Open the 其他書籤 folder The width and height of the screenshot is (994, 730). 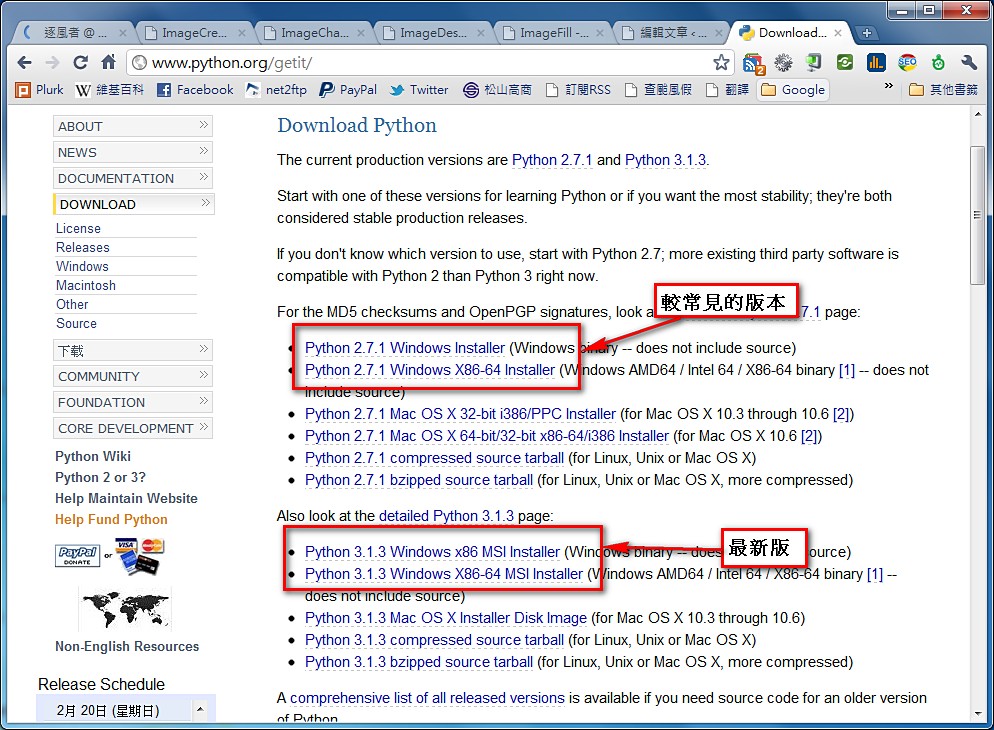point(943,90)
